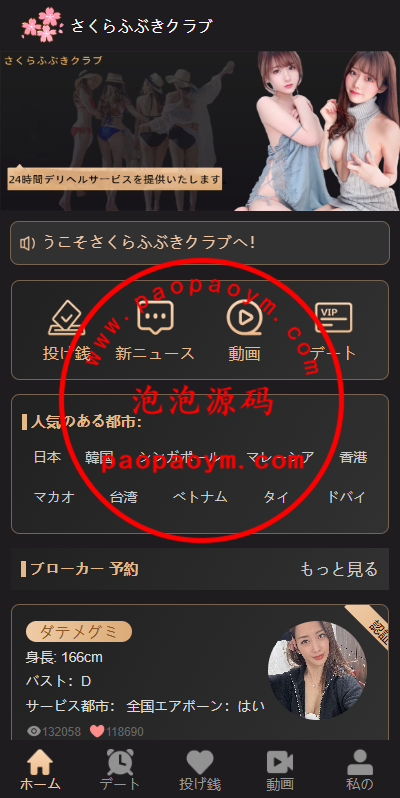Click the もっと見る link
This screenshot has width=400, height=798.
coord(339,569)
